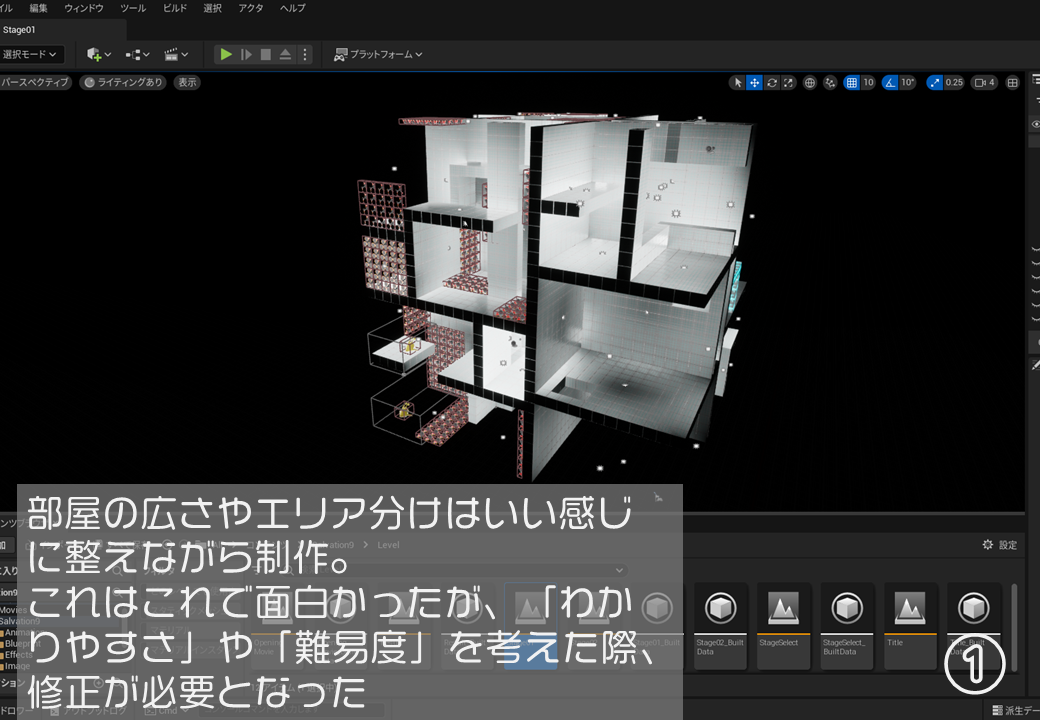Toggle grid snapping on or off
Screen dimensions: 1040x720
point(851,83)
